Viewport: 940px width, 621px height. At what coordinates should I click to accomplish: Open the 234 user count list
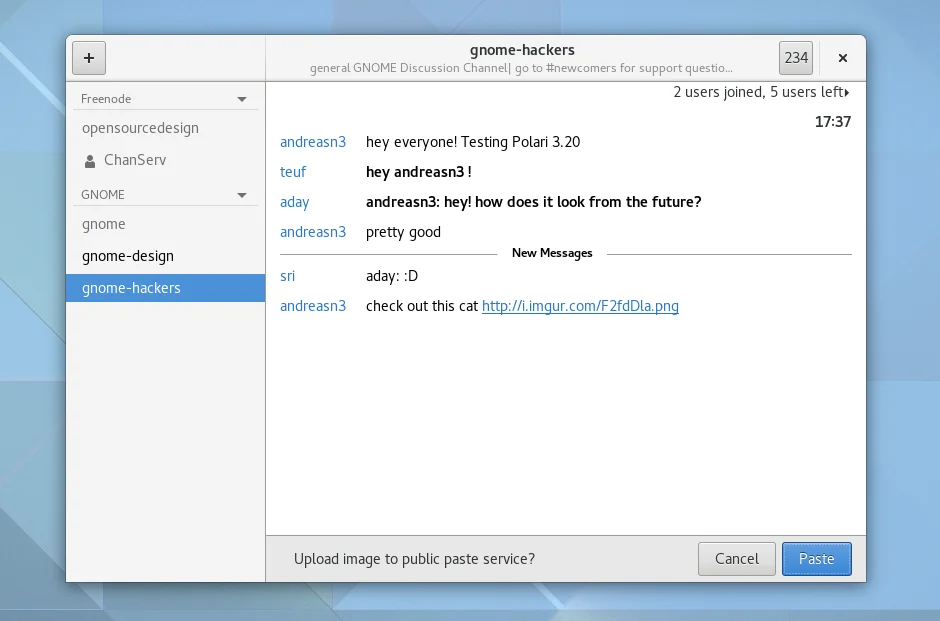click(796, 58)
